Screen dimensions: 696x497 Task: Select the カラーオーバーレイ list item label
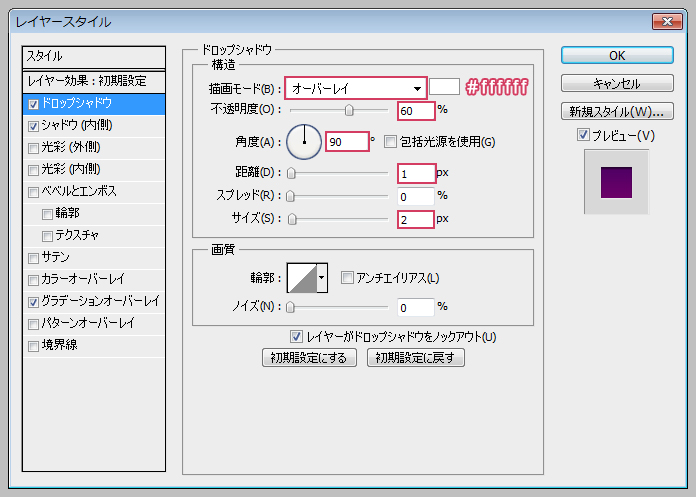[x=83, y=279]
